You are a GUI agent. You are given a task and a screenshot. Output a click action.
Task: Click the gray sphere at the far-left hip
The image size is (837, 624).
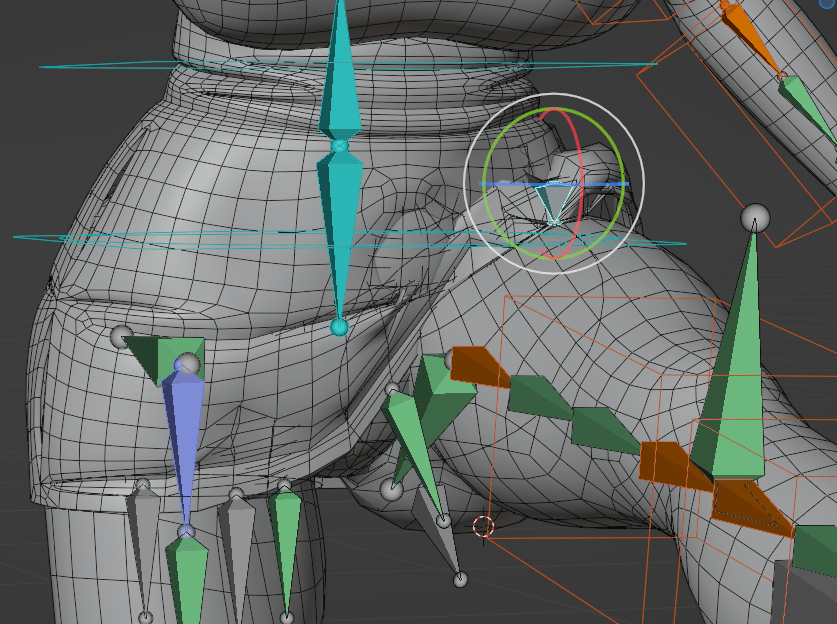(x=122, y=336)
